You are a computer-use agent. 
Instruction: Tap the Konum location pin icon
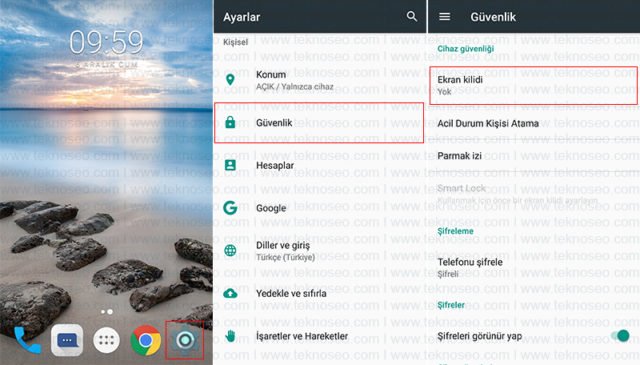click(x=230, y=80)
